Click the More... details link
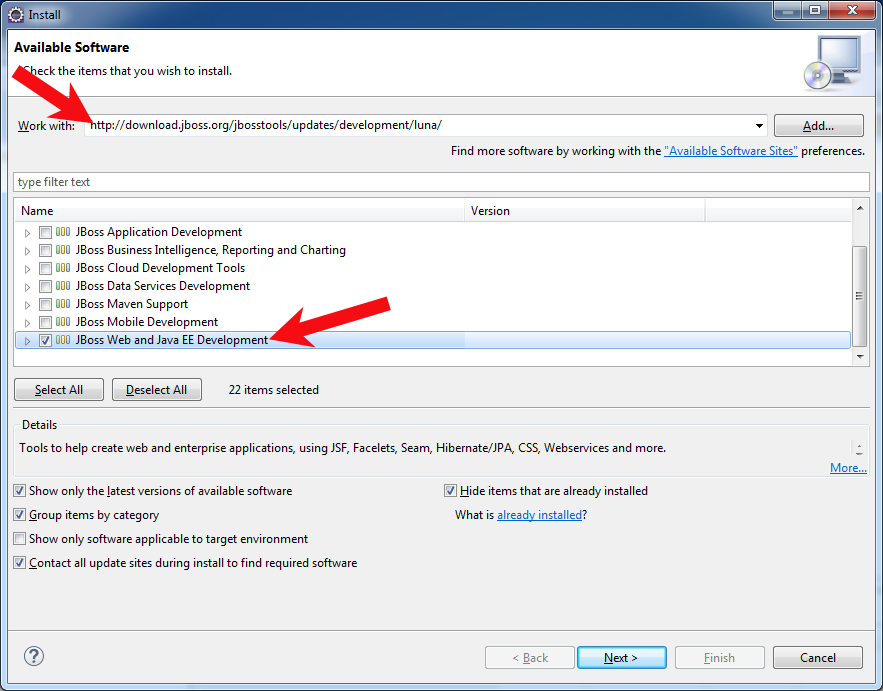The image size is (883, 691). coord(848,468)
